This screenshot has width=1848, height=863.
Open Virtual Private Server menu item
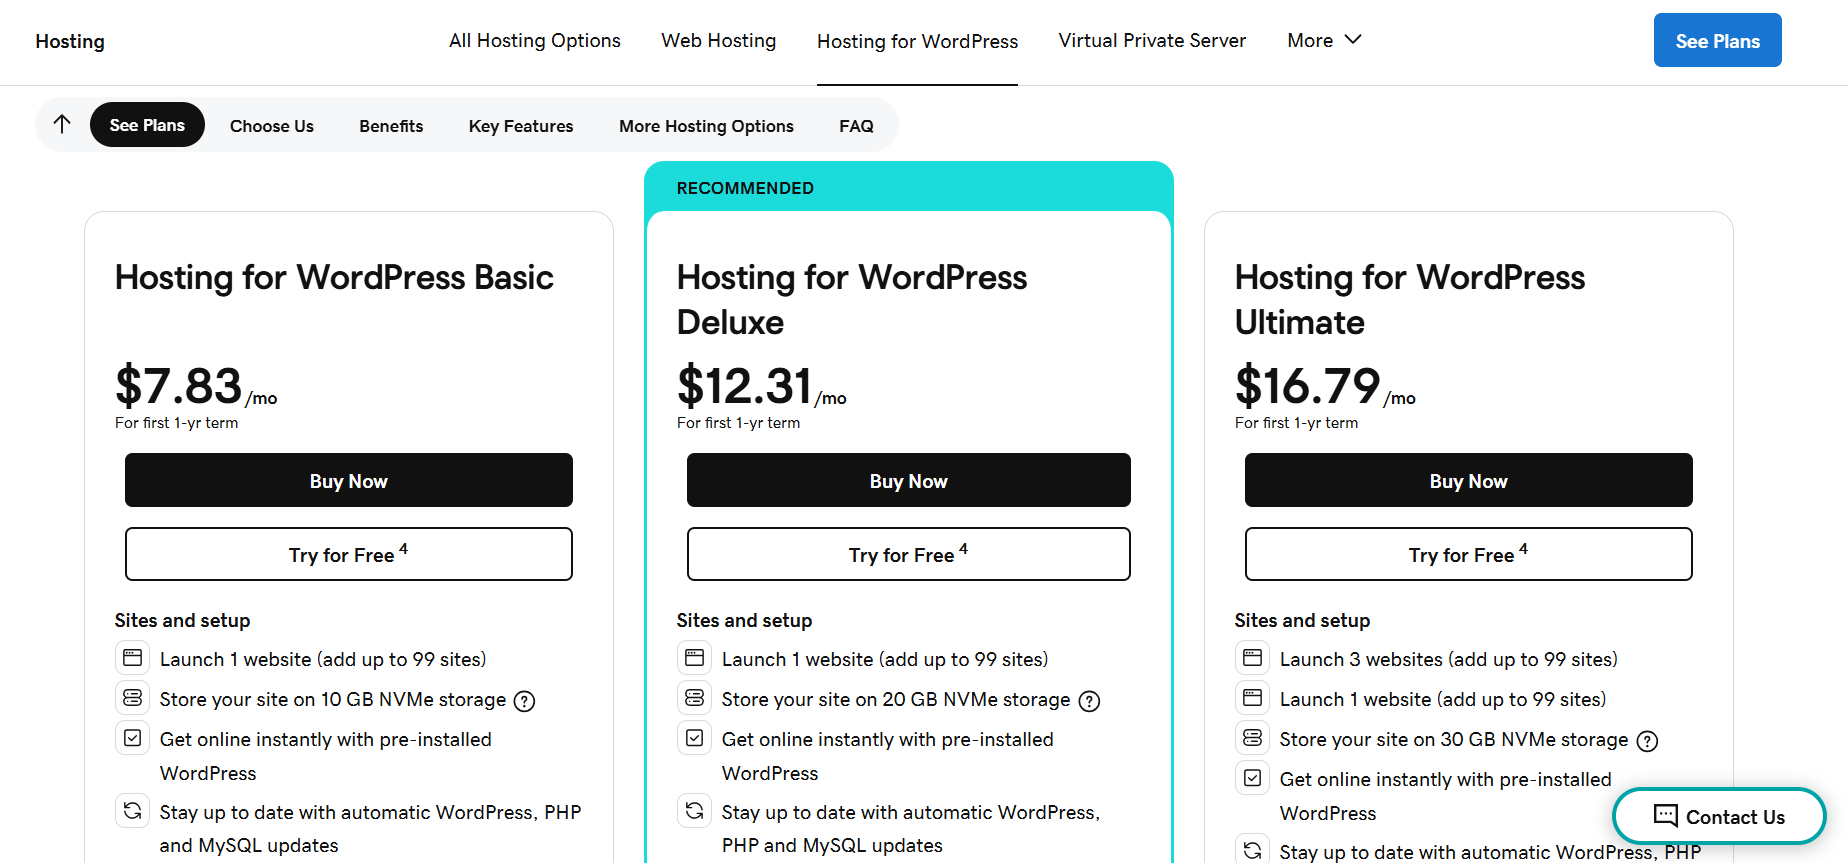coord(1152,41)
